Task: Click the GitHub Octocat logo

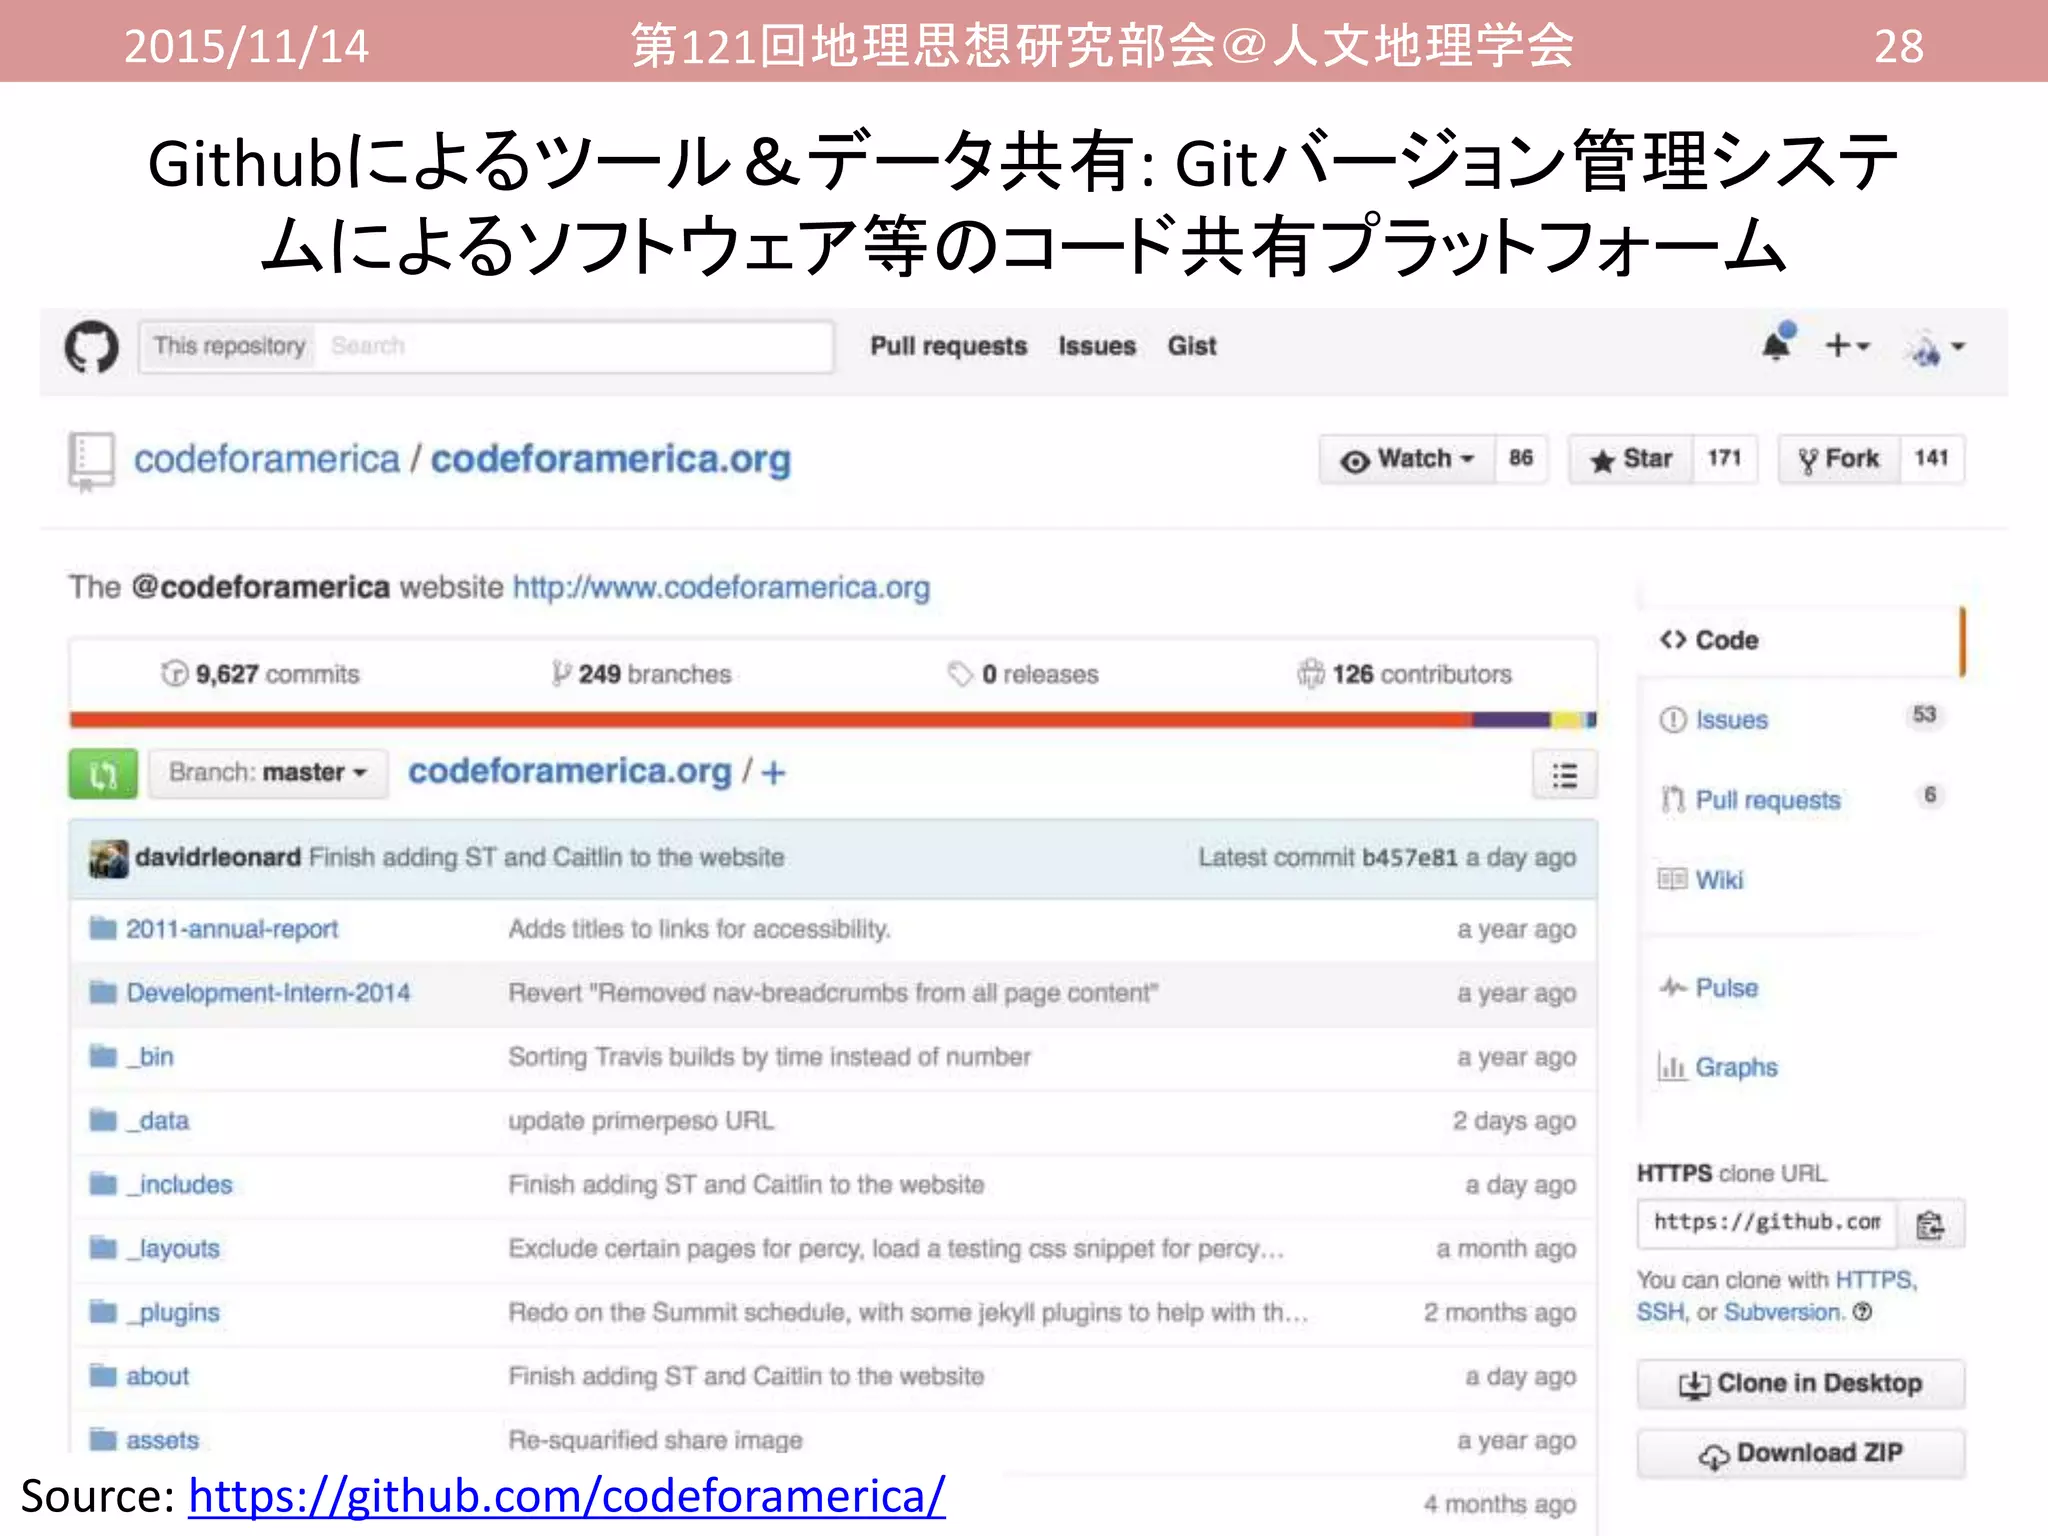Action: click(x=91, y=347)
